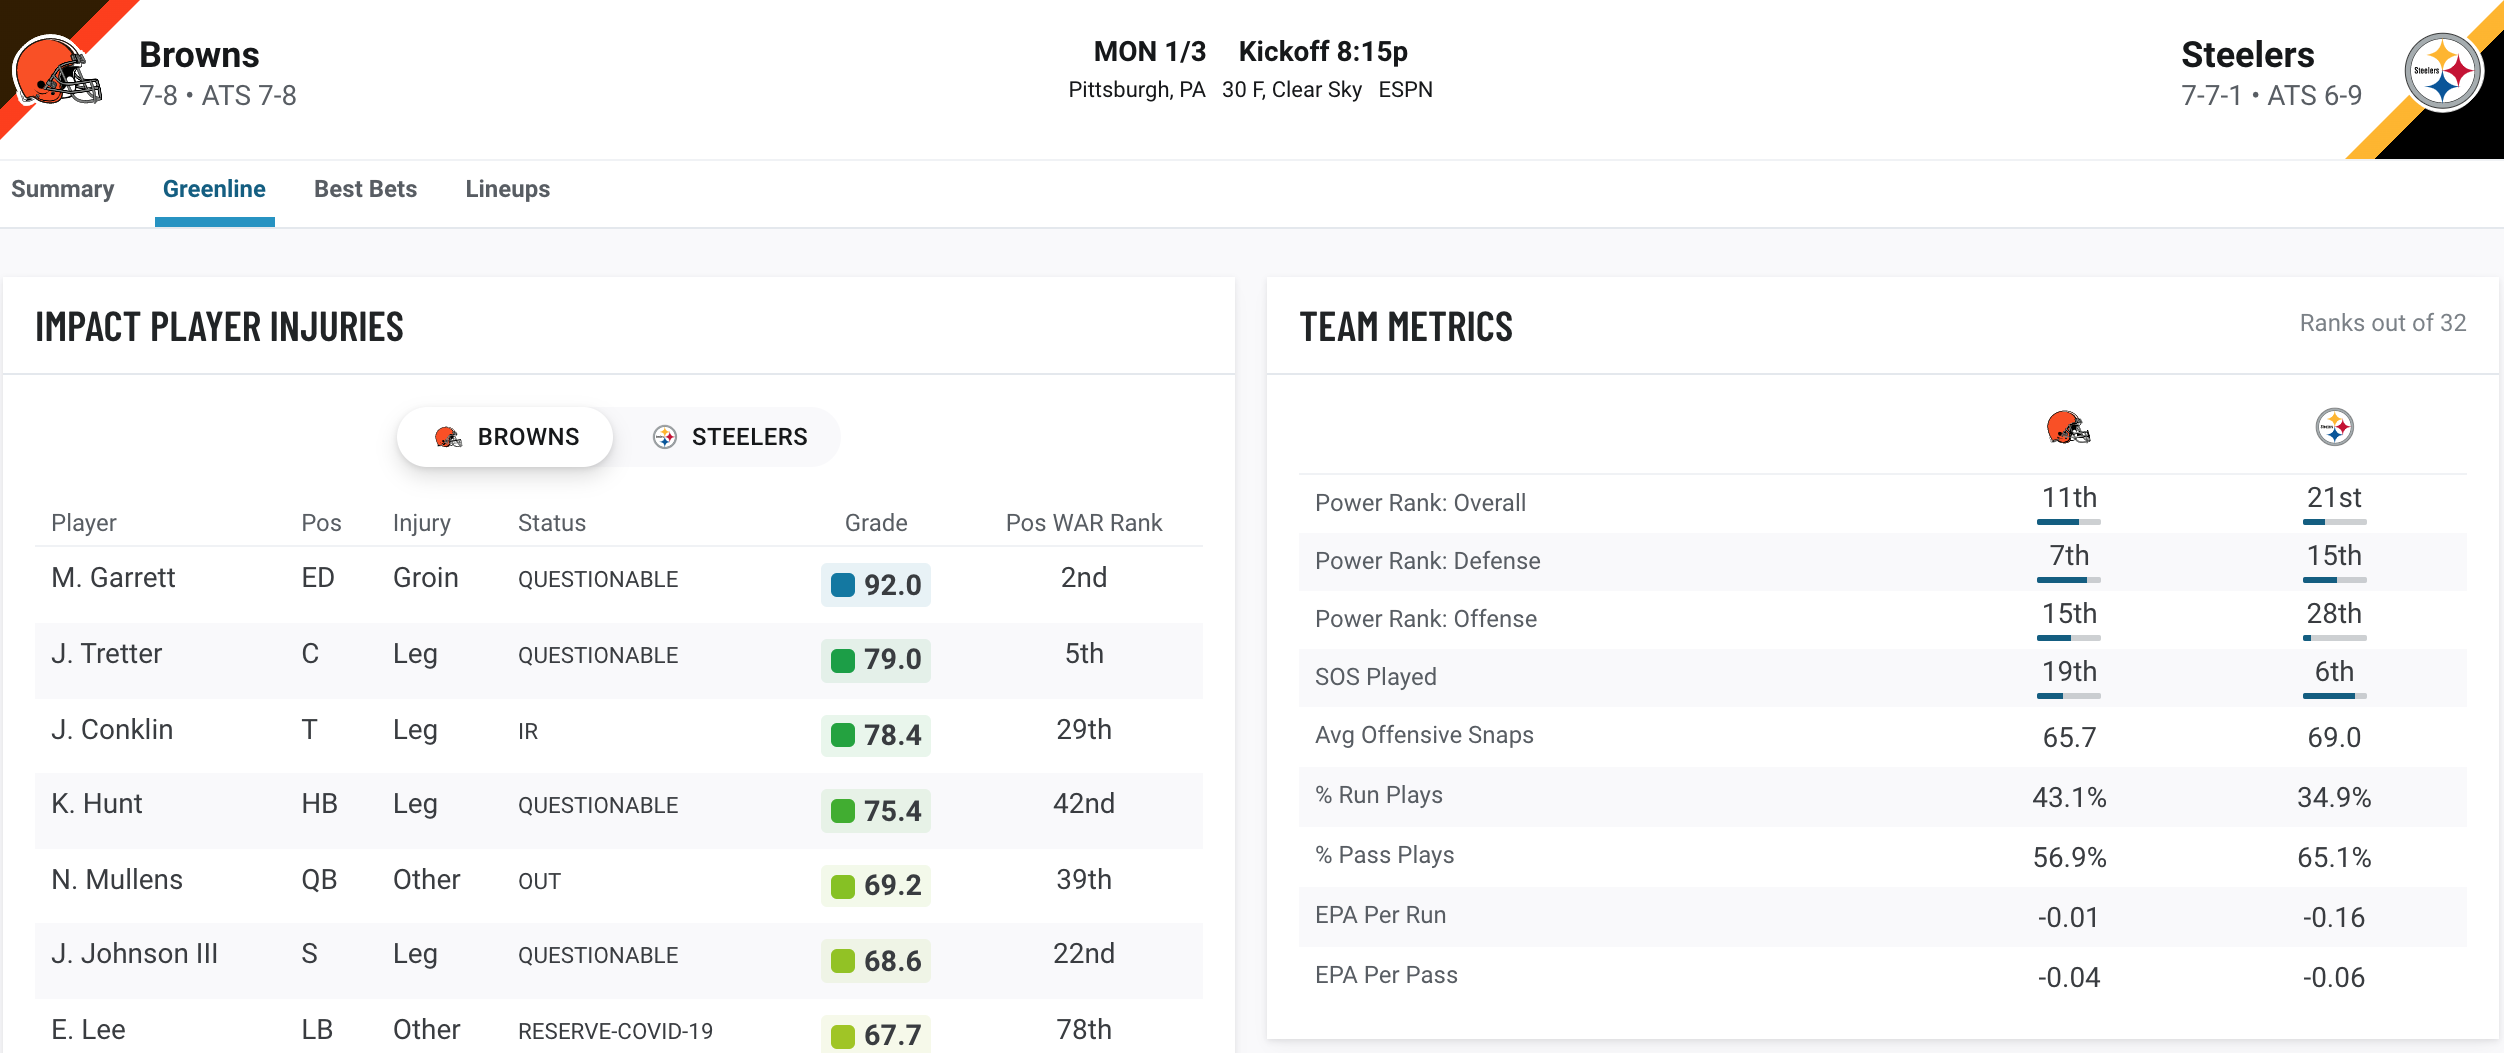
Task: Open the Summary tab
Action: (63, 189)
